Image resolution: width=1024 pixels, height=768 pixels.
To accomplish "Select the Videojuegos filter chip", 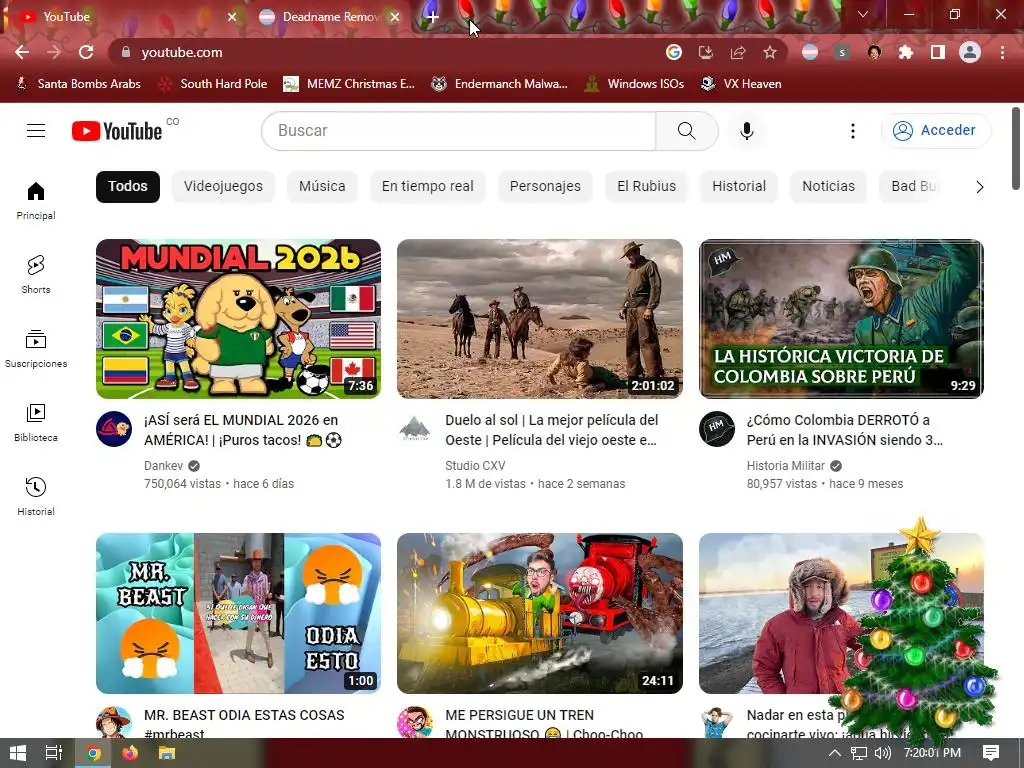I will click(x=223, y=187).
